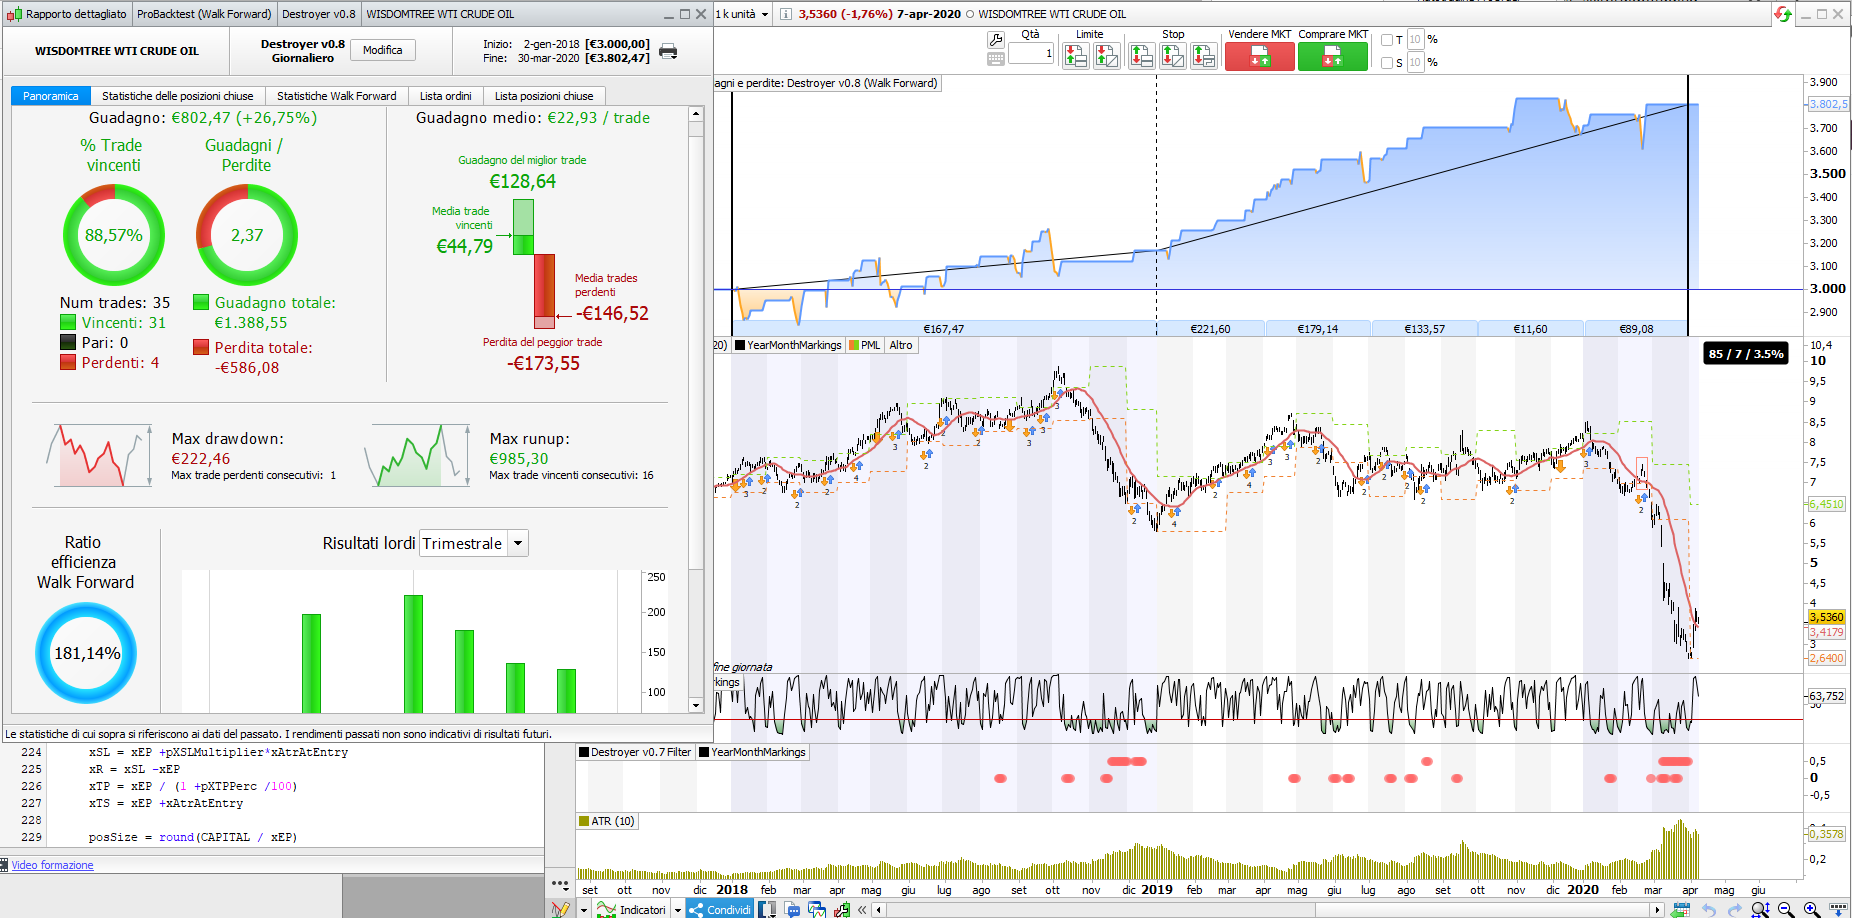This screenshot has width=1852, height=918.
Task: Open the calendar date icon
Action: (1681, 909)
